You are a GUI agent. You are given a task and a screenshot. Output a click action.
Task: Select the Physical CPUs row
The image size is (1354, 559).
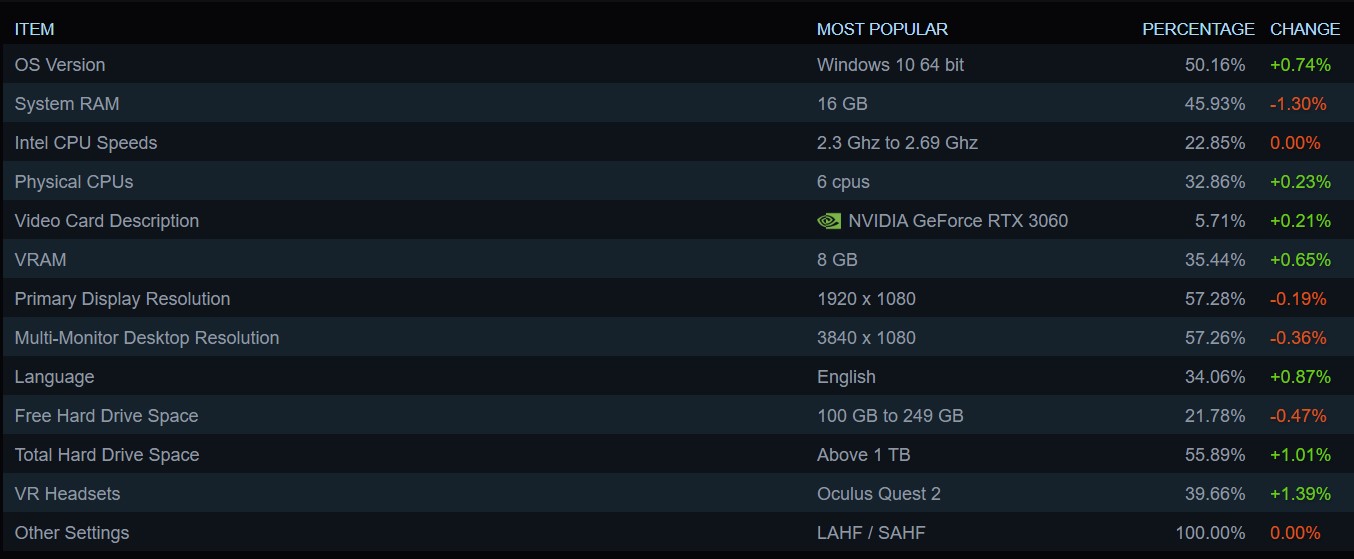coord(677,181)
